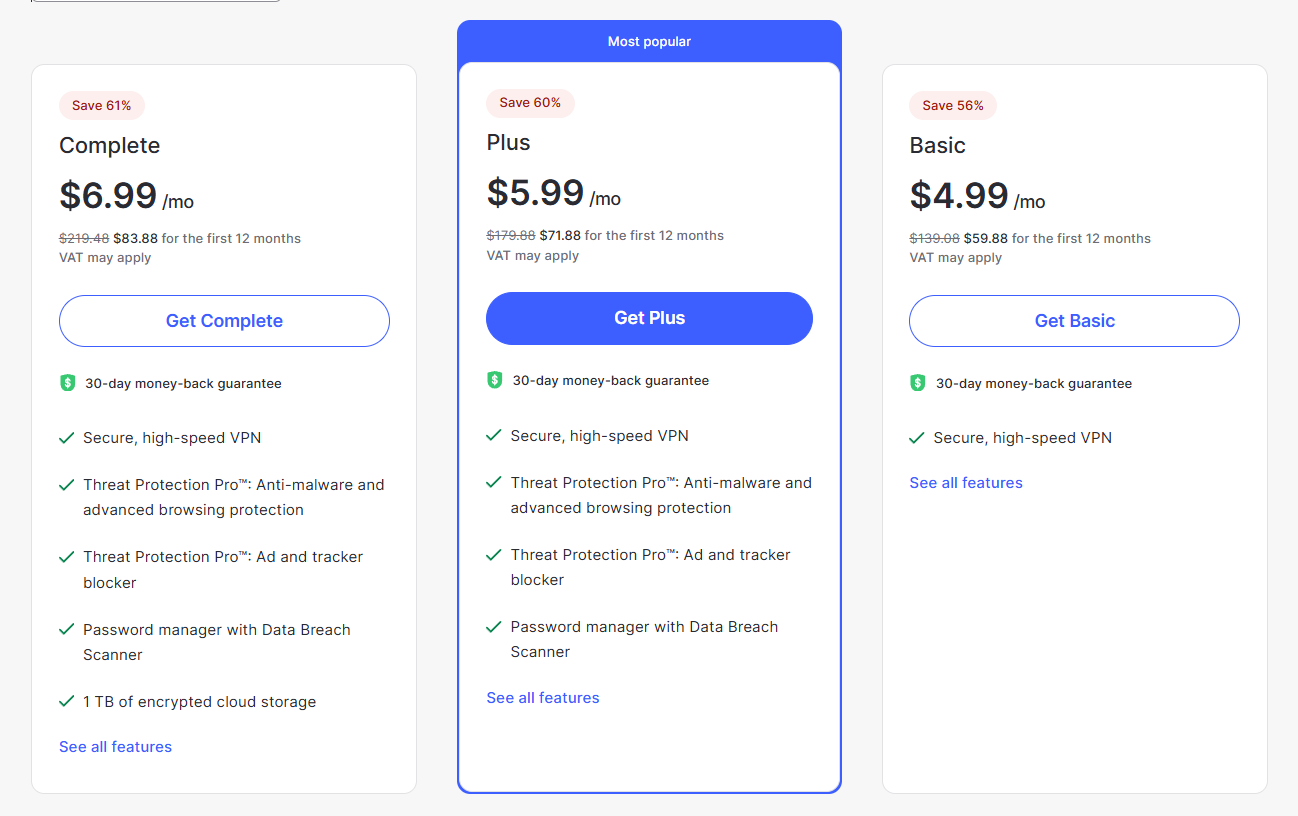Click the $6.99 price on Complete plan
Image resolution: width=1298 pixels, height=816 pixels.
coord(108,195)
